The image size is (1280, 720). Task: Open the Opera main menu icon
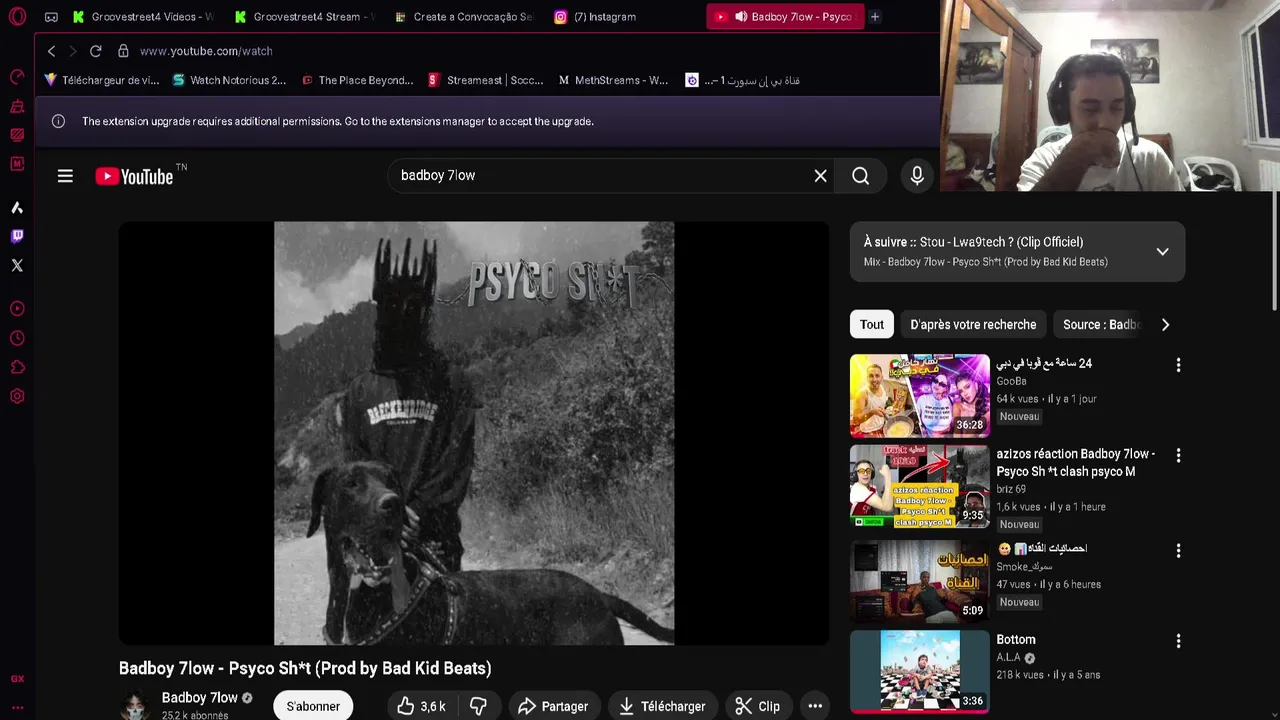pyautogui.click(x=17, y=16)
